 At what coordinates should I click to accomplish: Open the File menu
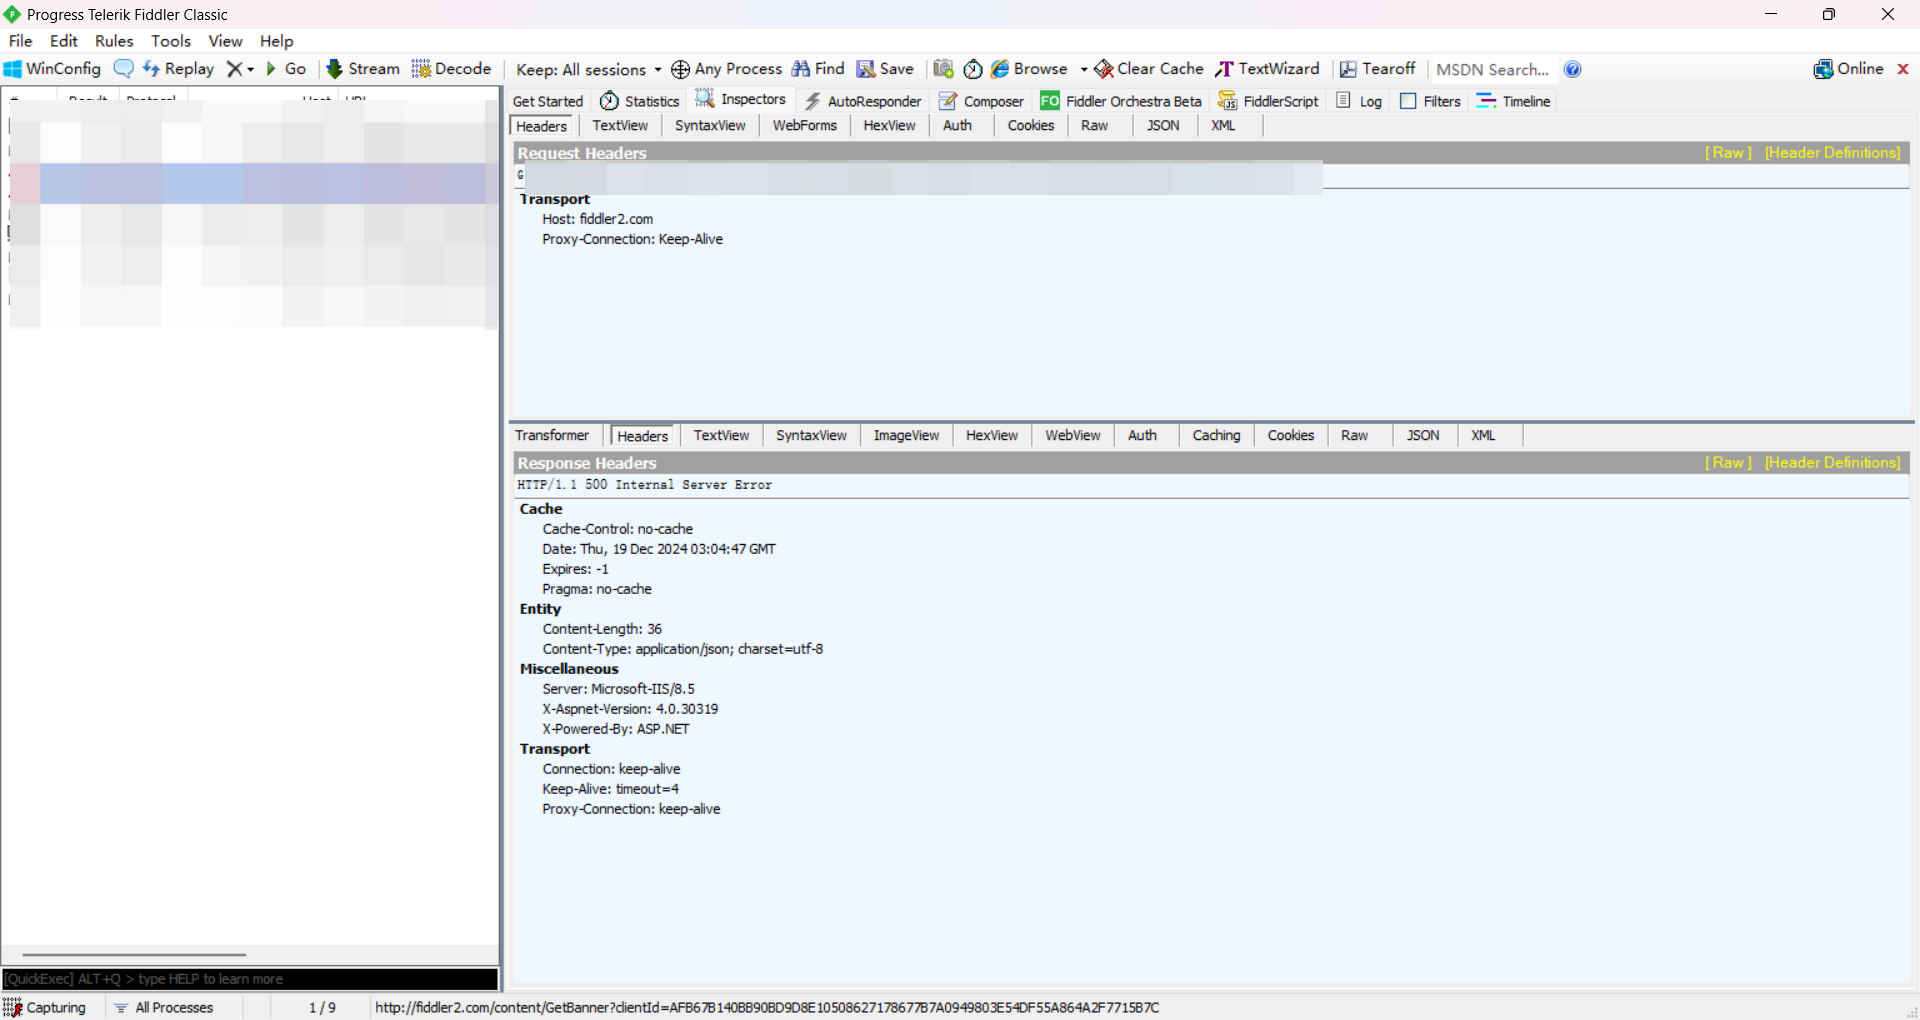click(20, 41)
